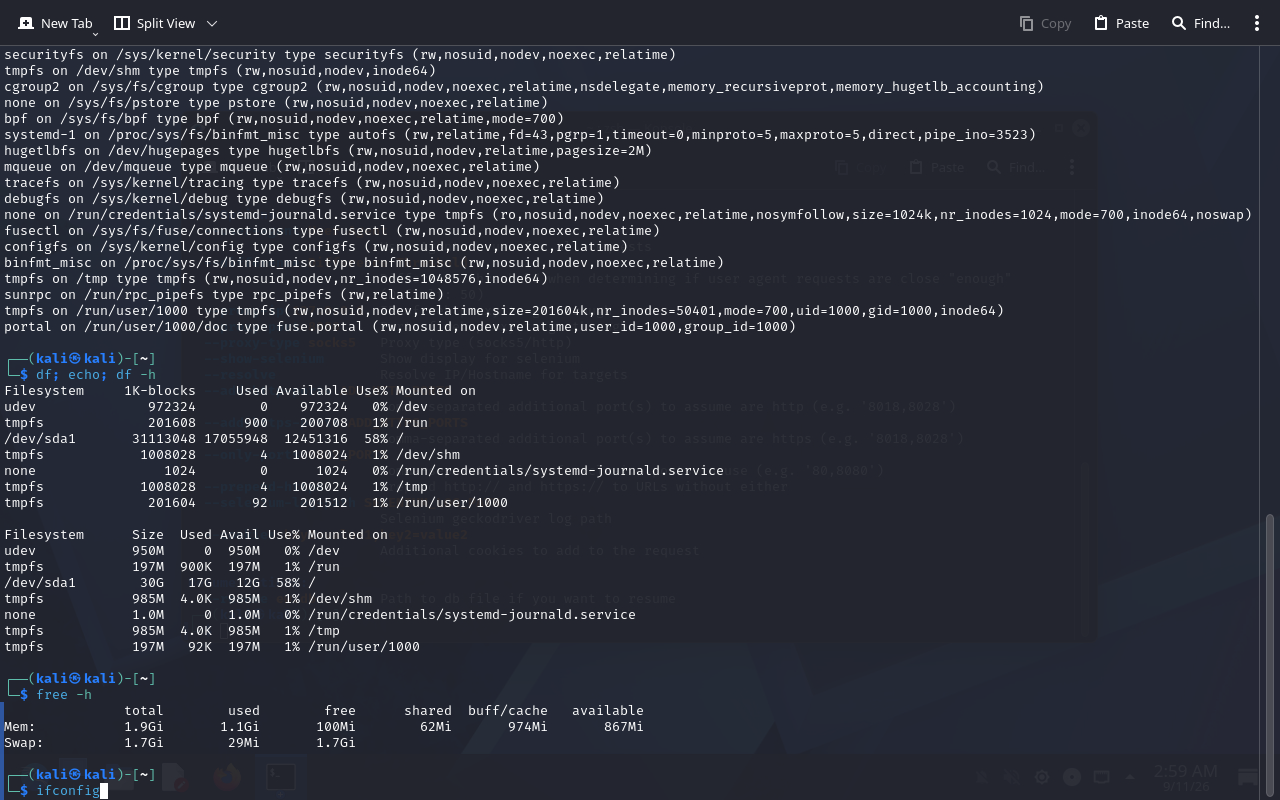Click the Find... button text

tap(1212, 23)
